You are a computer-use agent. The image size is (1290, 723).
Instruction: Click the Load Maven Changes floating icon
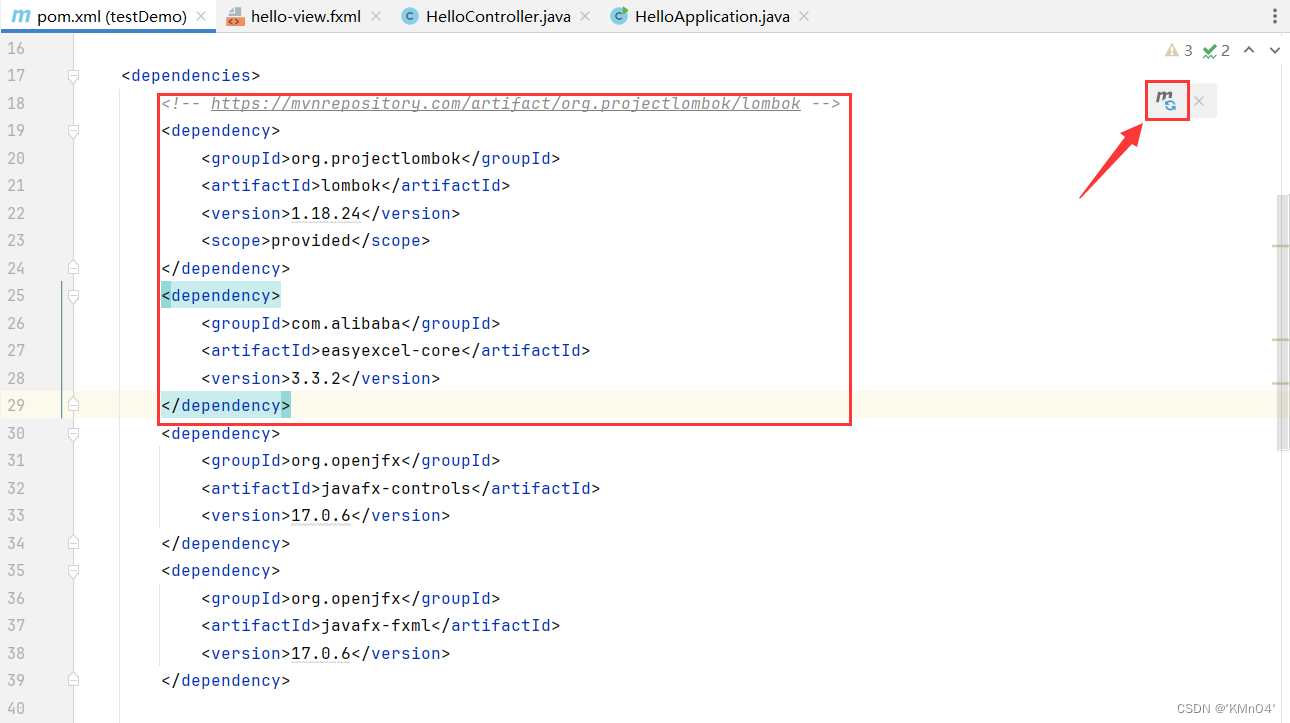pyautogui.click(x=1167, y=100)
